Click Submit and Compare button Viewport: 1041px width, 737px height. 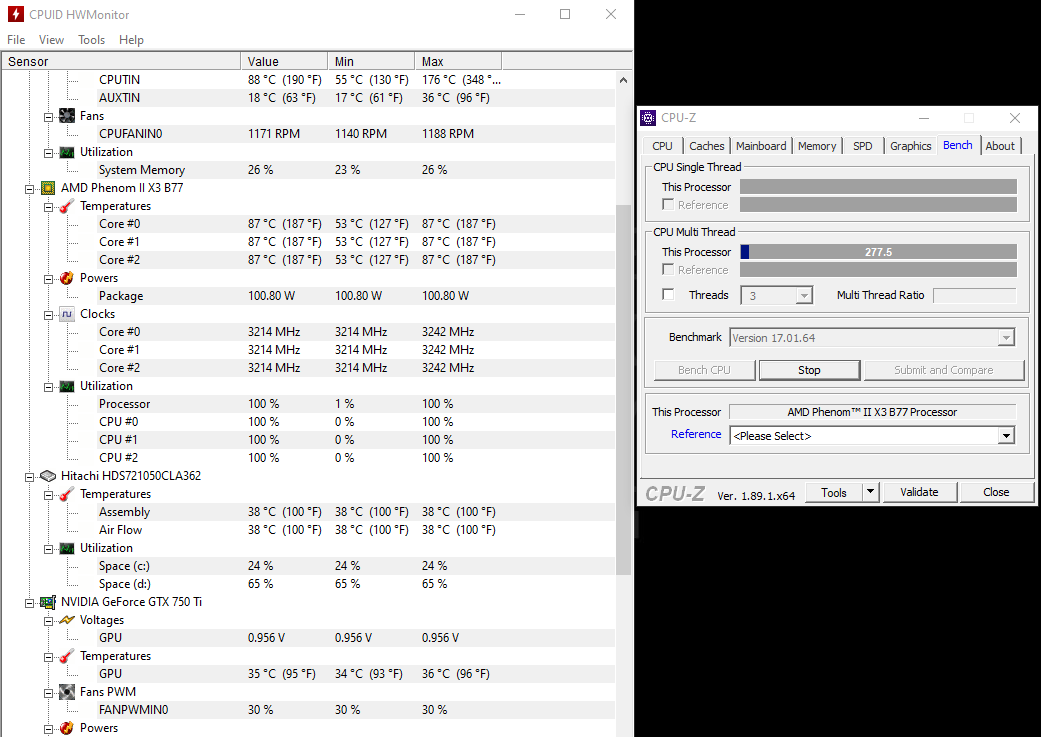[x=944, y=370]
